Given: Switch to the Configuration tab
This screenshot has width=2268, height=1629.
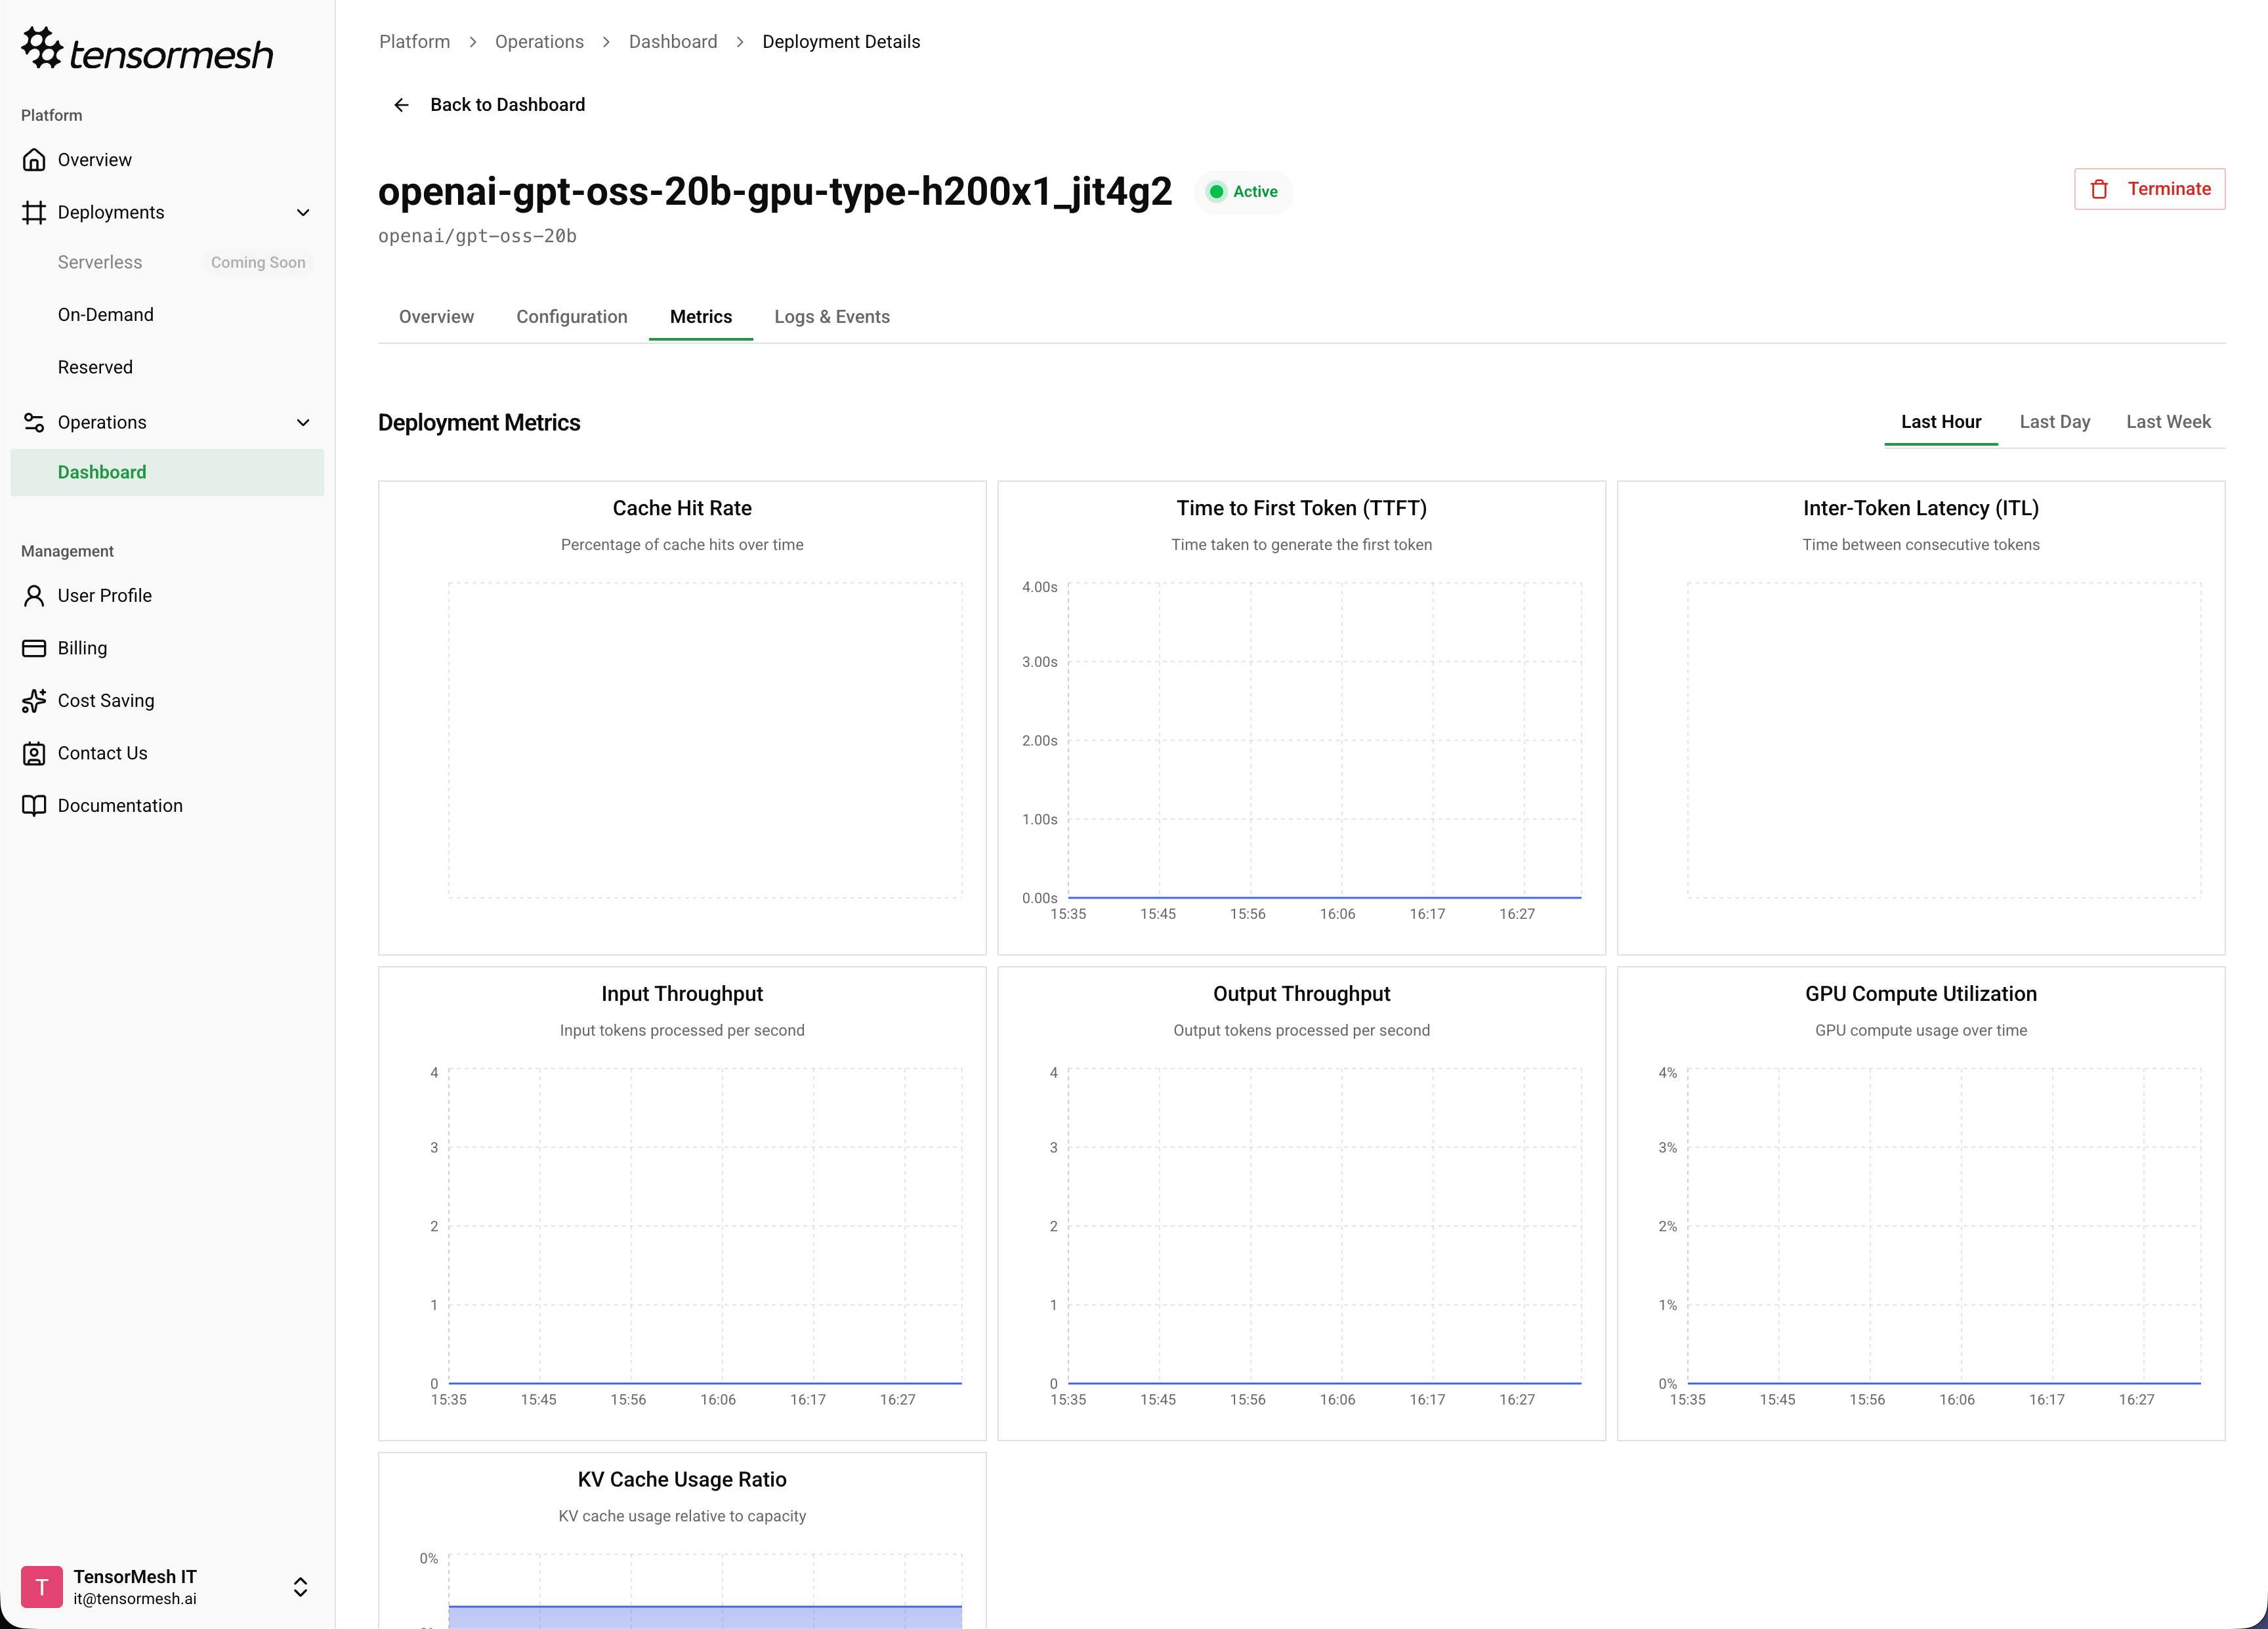Looking at the screenshot, I should 572,316.
